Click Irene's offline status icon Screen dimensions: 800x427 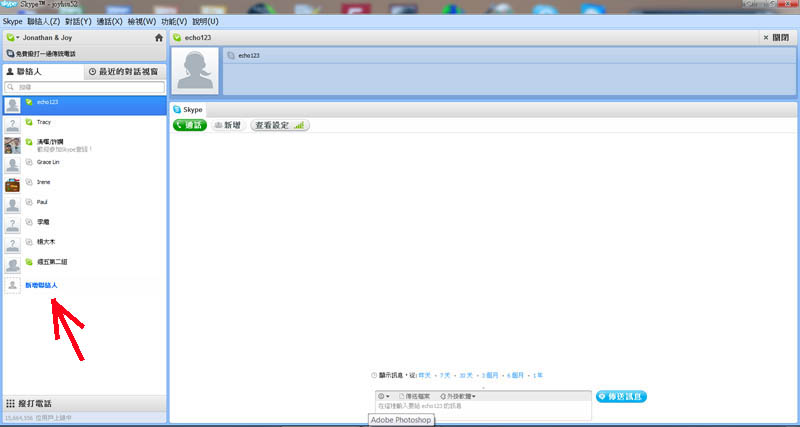point(29,182)
